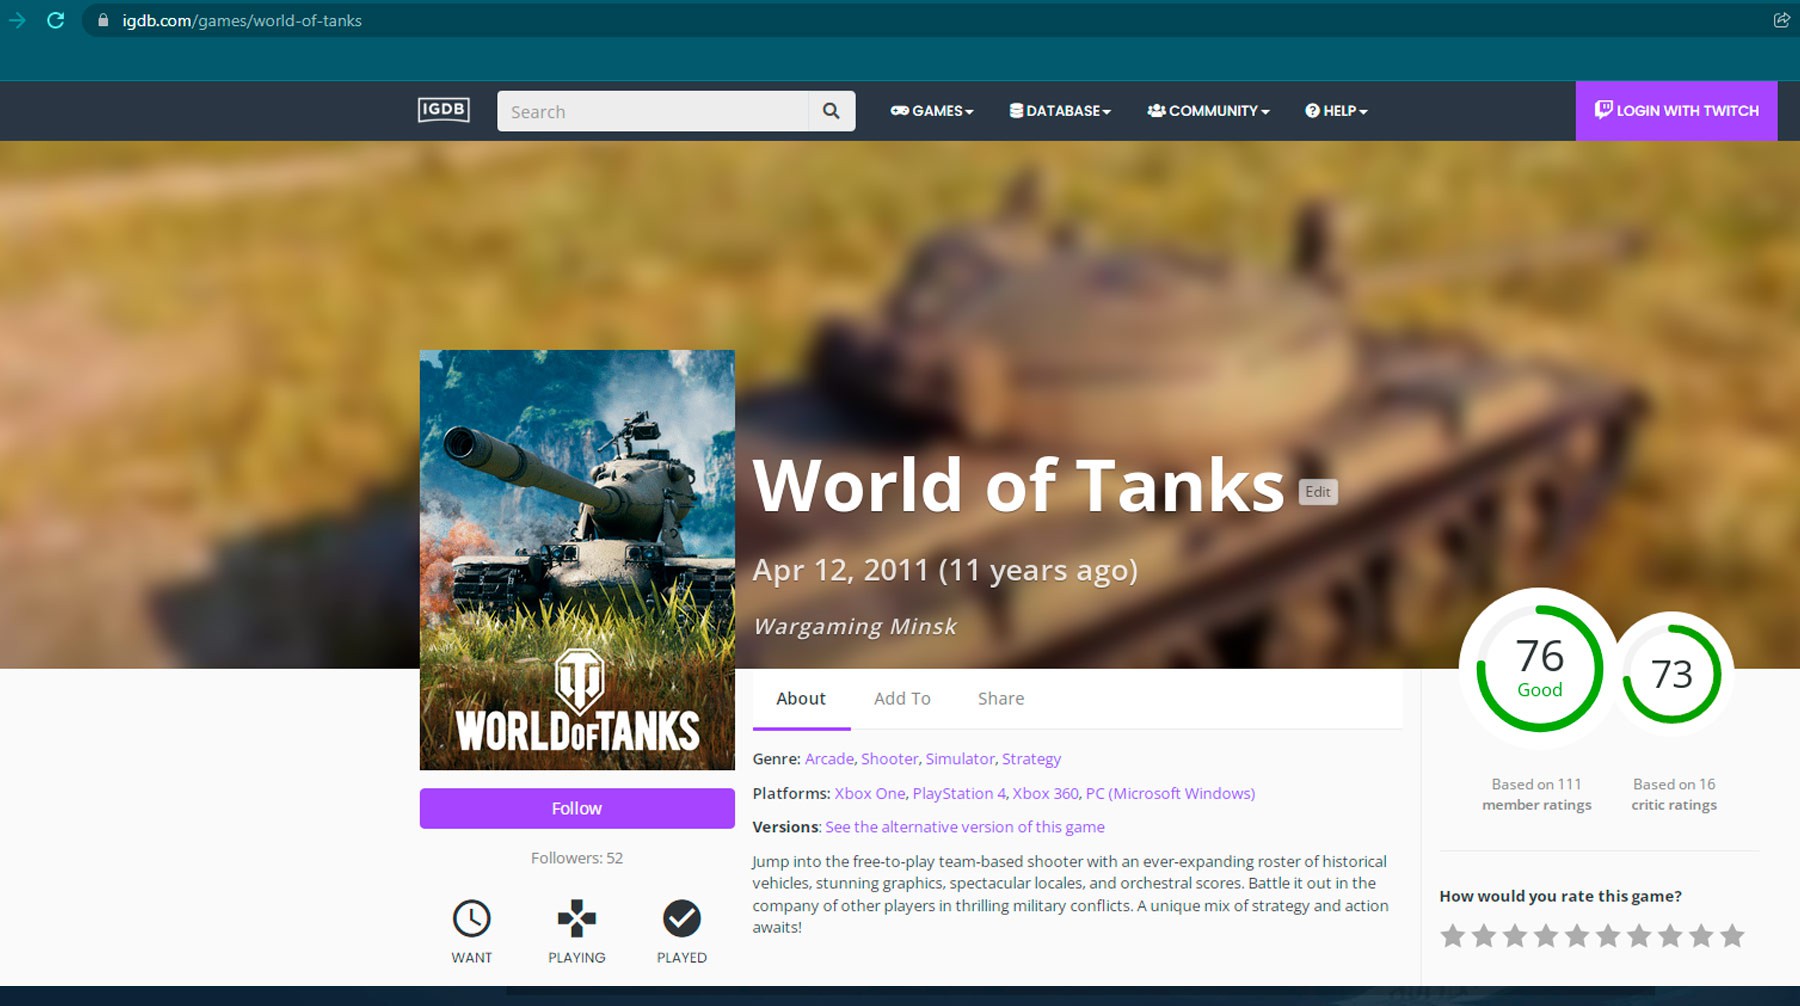Click the Edit button beside the title
The image size is (1800, 1006).
pyautogui.click(x=1318, y=492)
